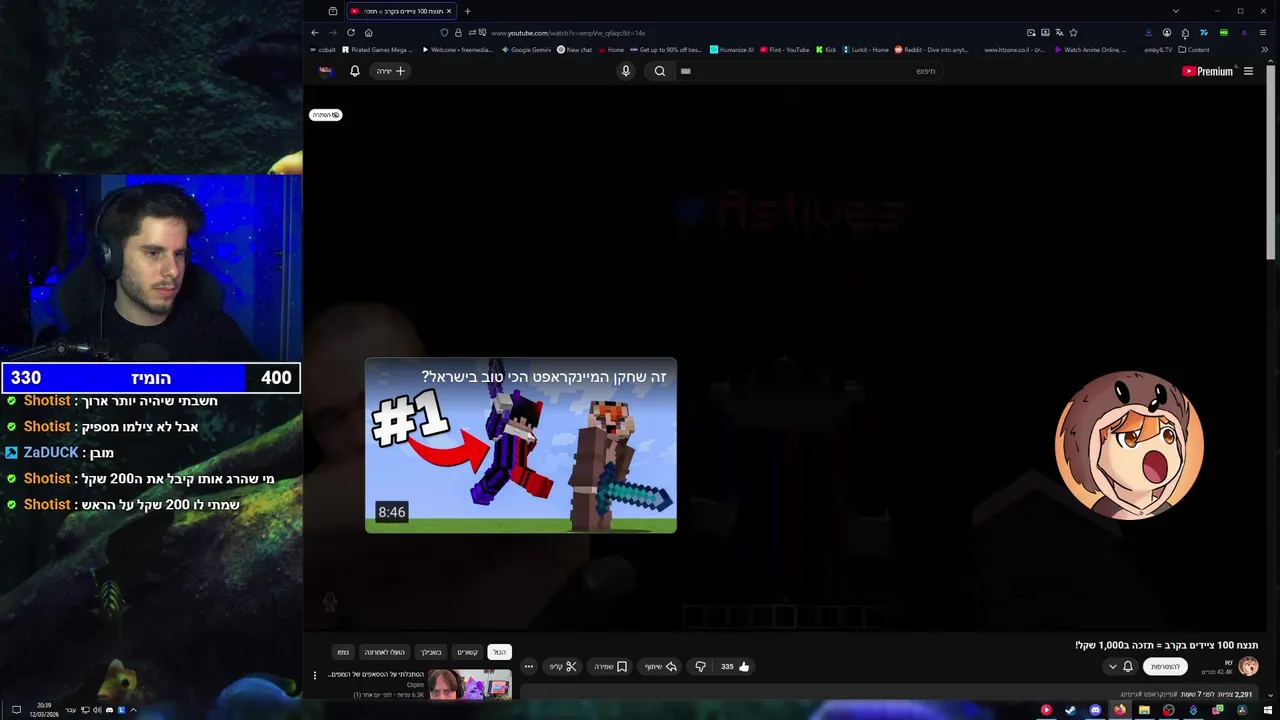Image resolution: width=1280 pixels, height=720 pixels.
Task: Focus the YouTube search input field
Action: tap(810, 71)
